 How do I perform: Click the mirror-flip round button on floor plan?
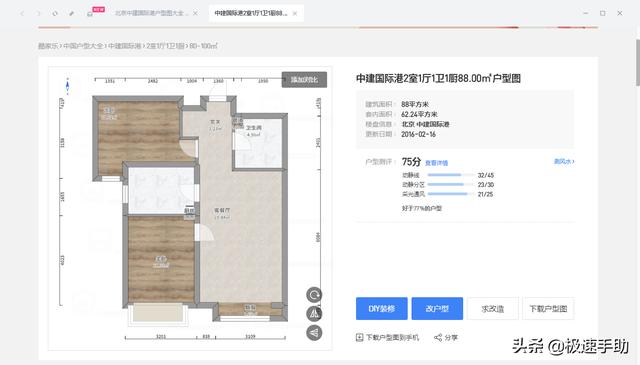314,314
